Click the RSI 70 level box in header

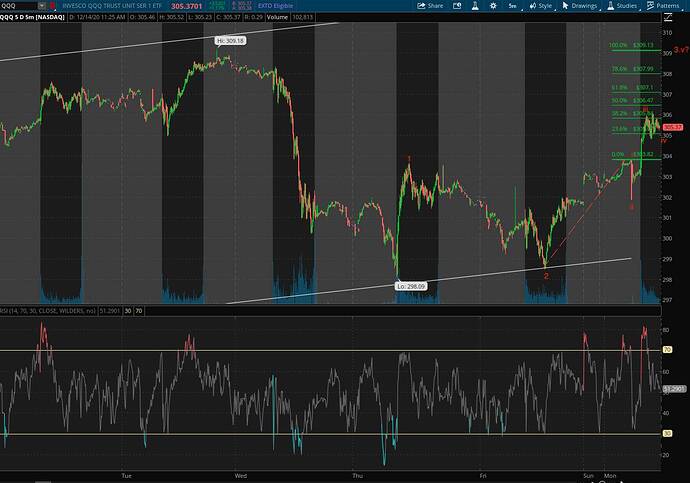[139, 311]
